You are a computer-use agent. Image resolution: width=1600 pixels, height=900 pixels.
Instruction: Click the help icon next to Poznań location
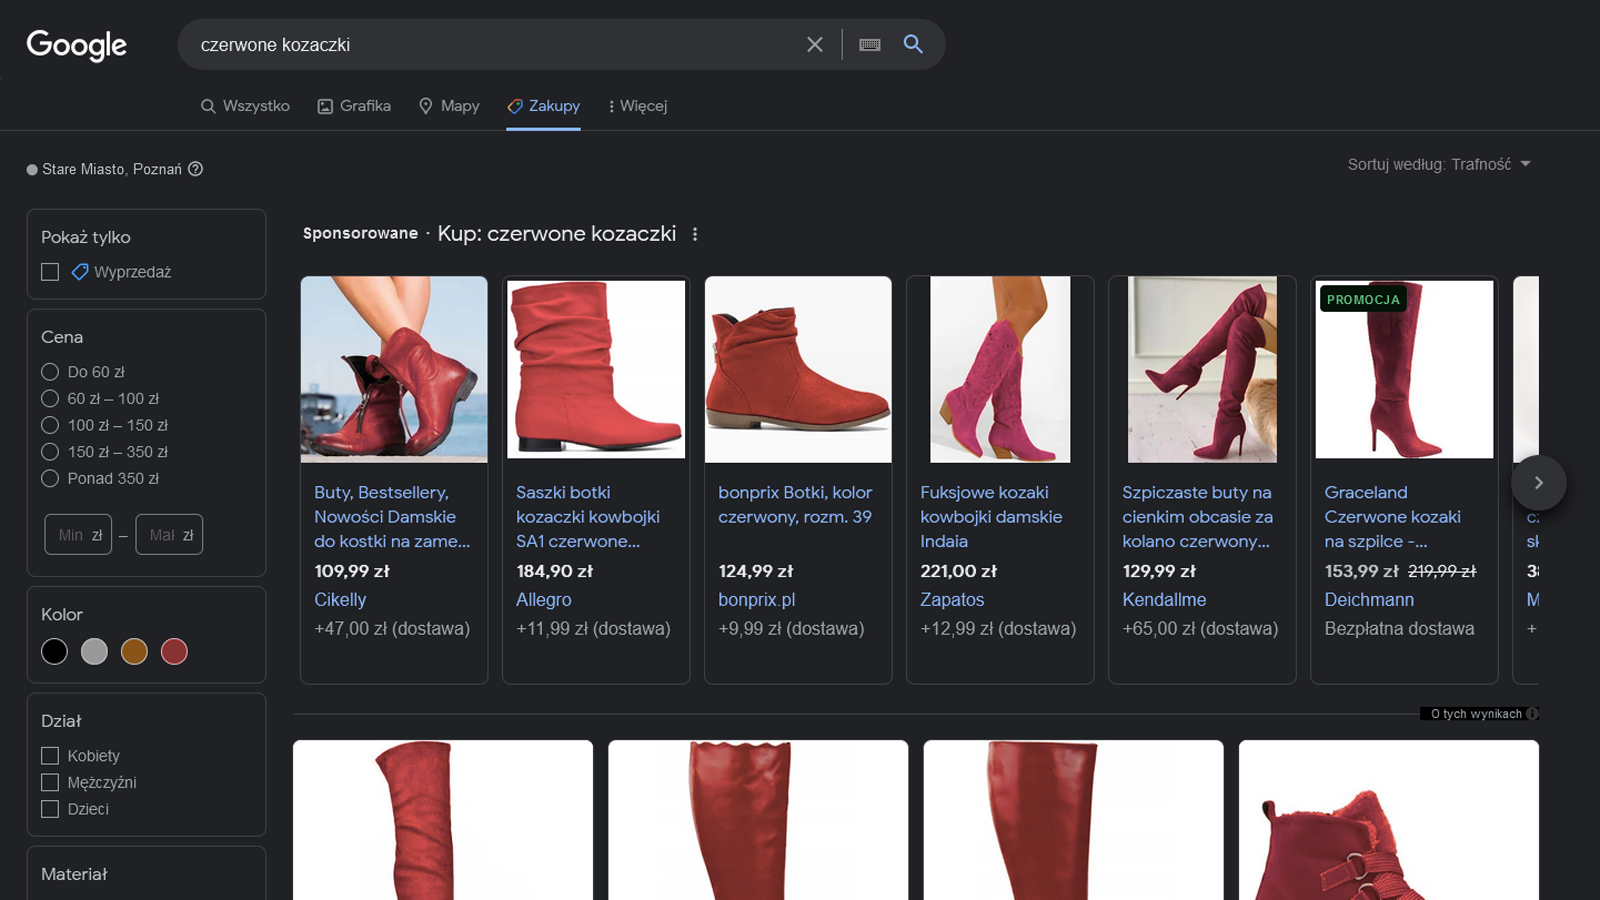[196, 169]
